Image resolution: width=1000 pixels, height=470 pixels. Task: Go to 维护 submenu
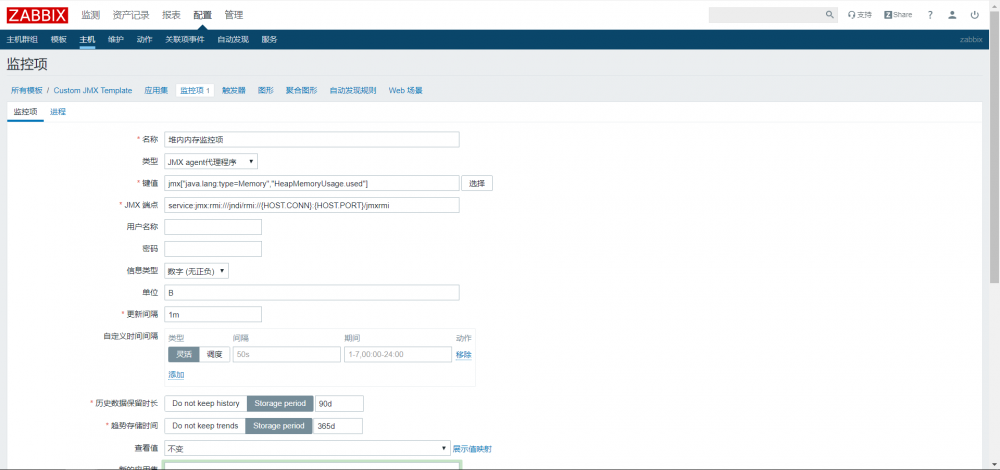pos(116,40)
